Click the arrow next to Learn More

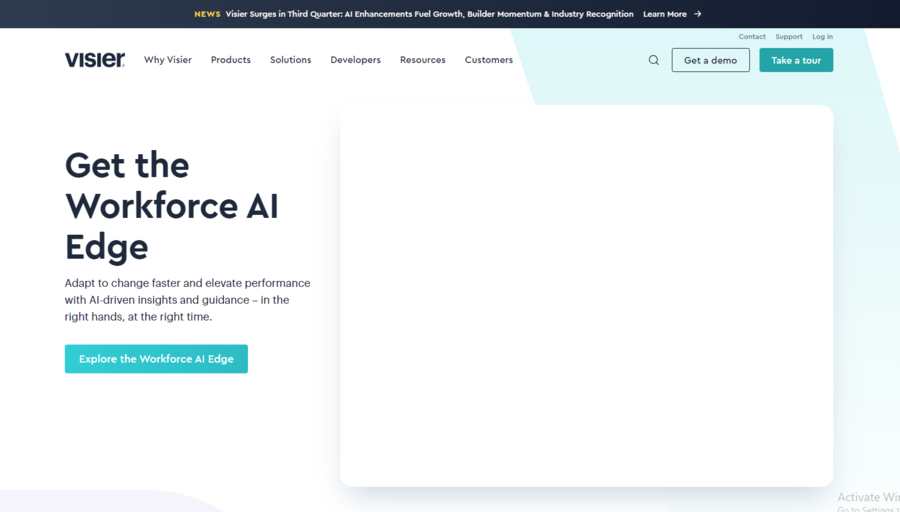tap(697, 14)
